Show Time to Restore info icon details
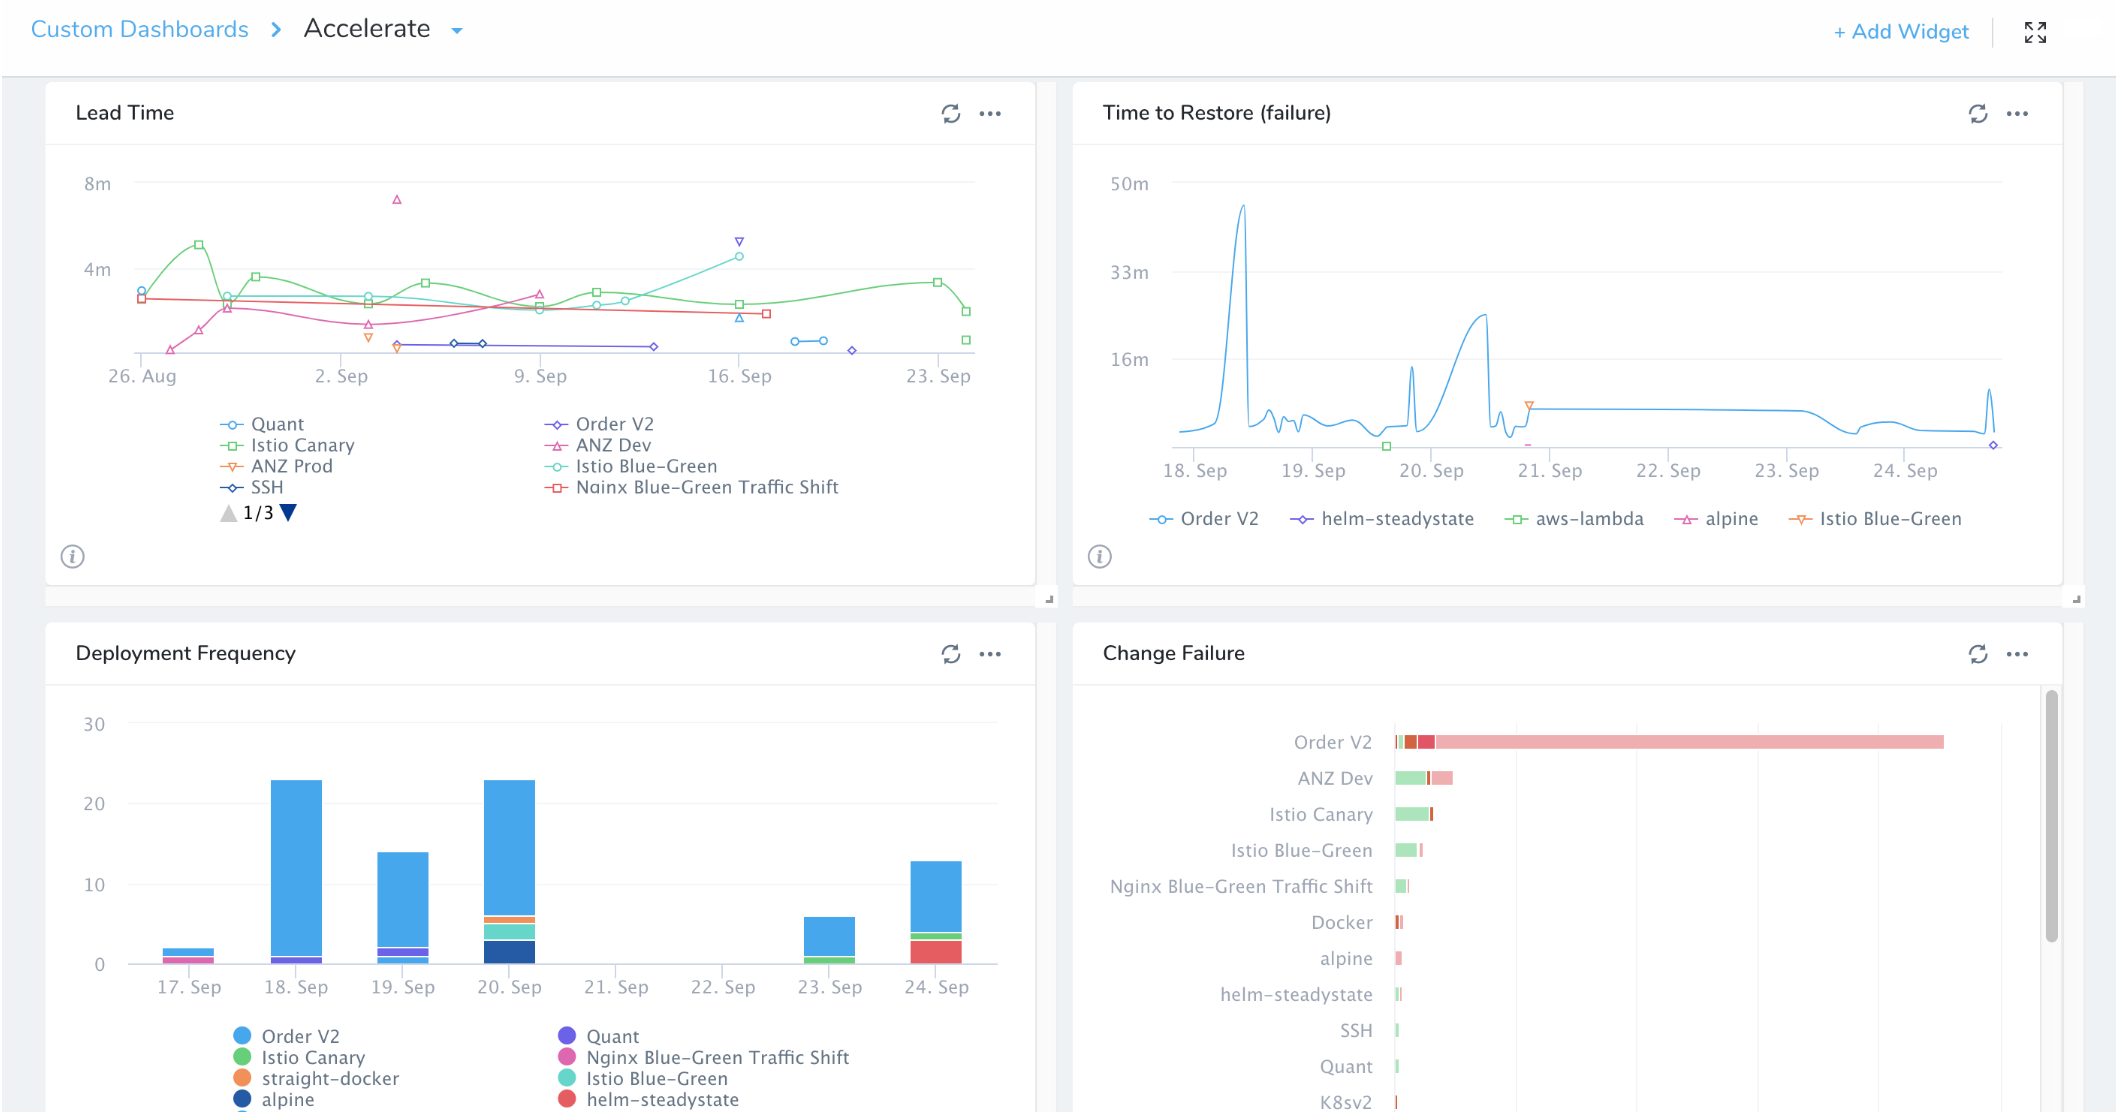2116x1116 pixels. click(1100, 557)
